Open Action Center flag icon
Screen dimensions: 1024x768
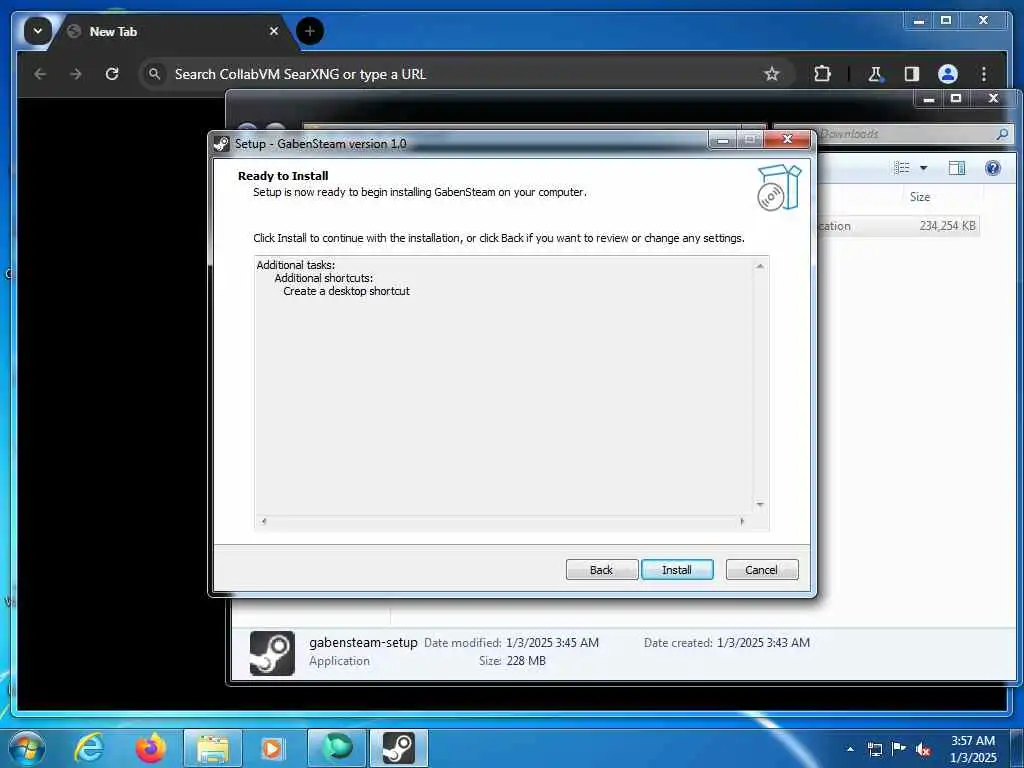pyautogui.click(x=899, y=748)
